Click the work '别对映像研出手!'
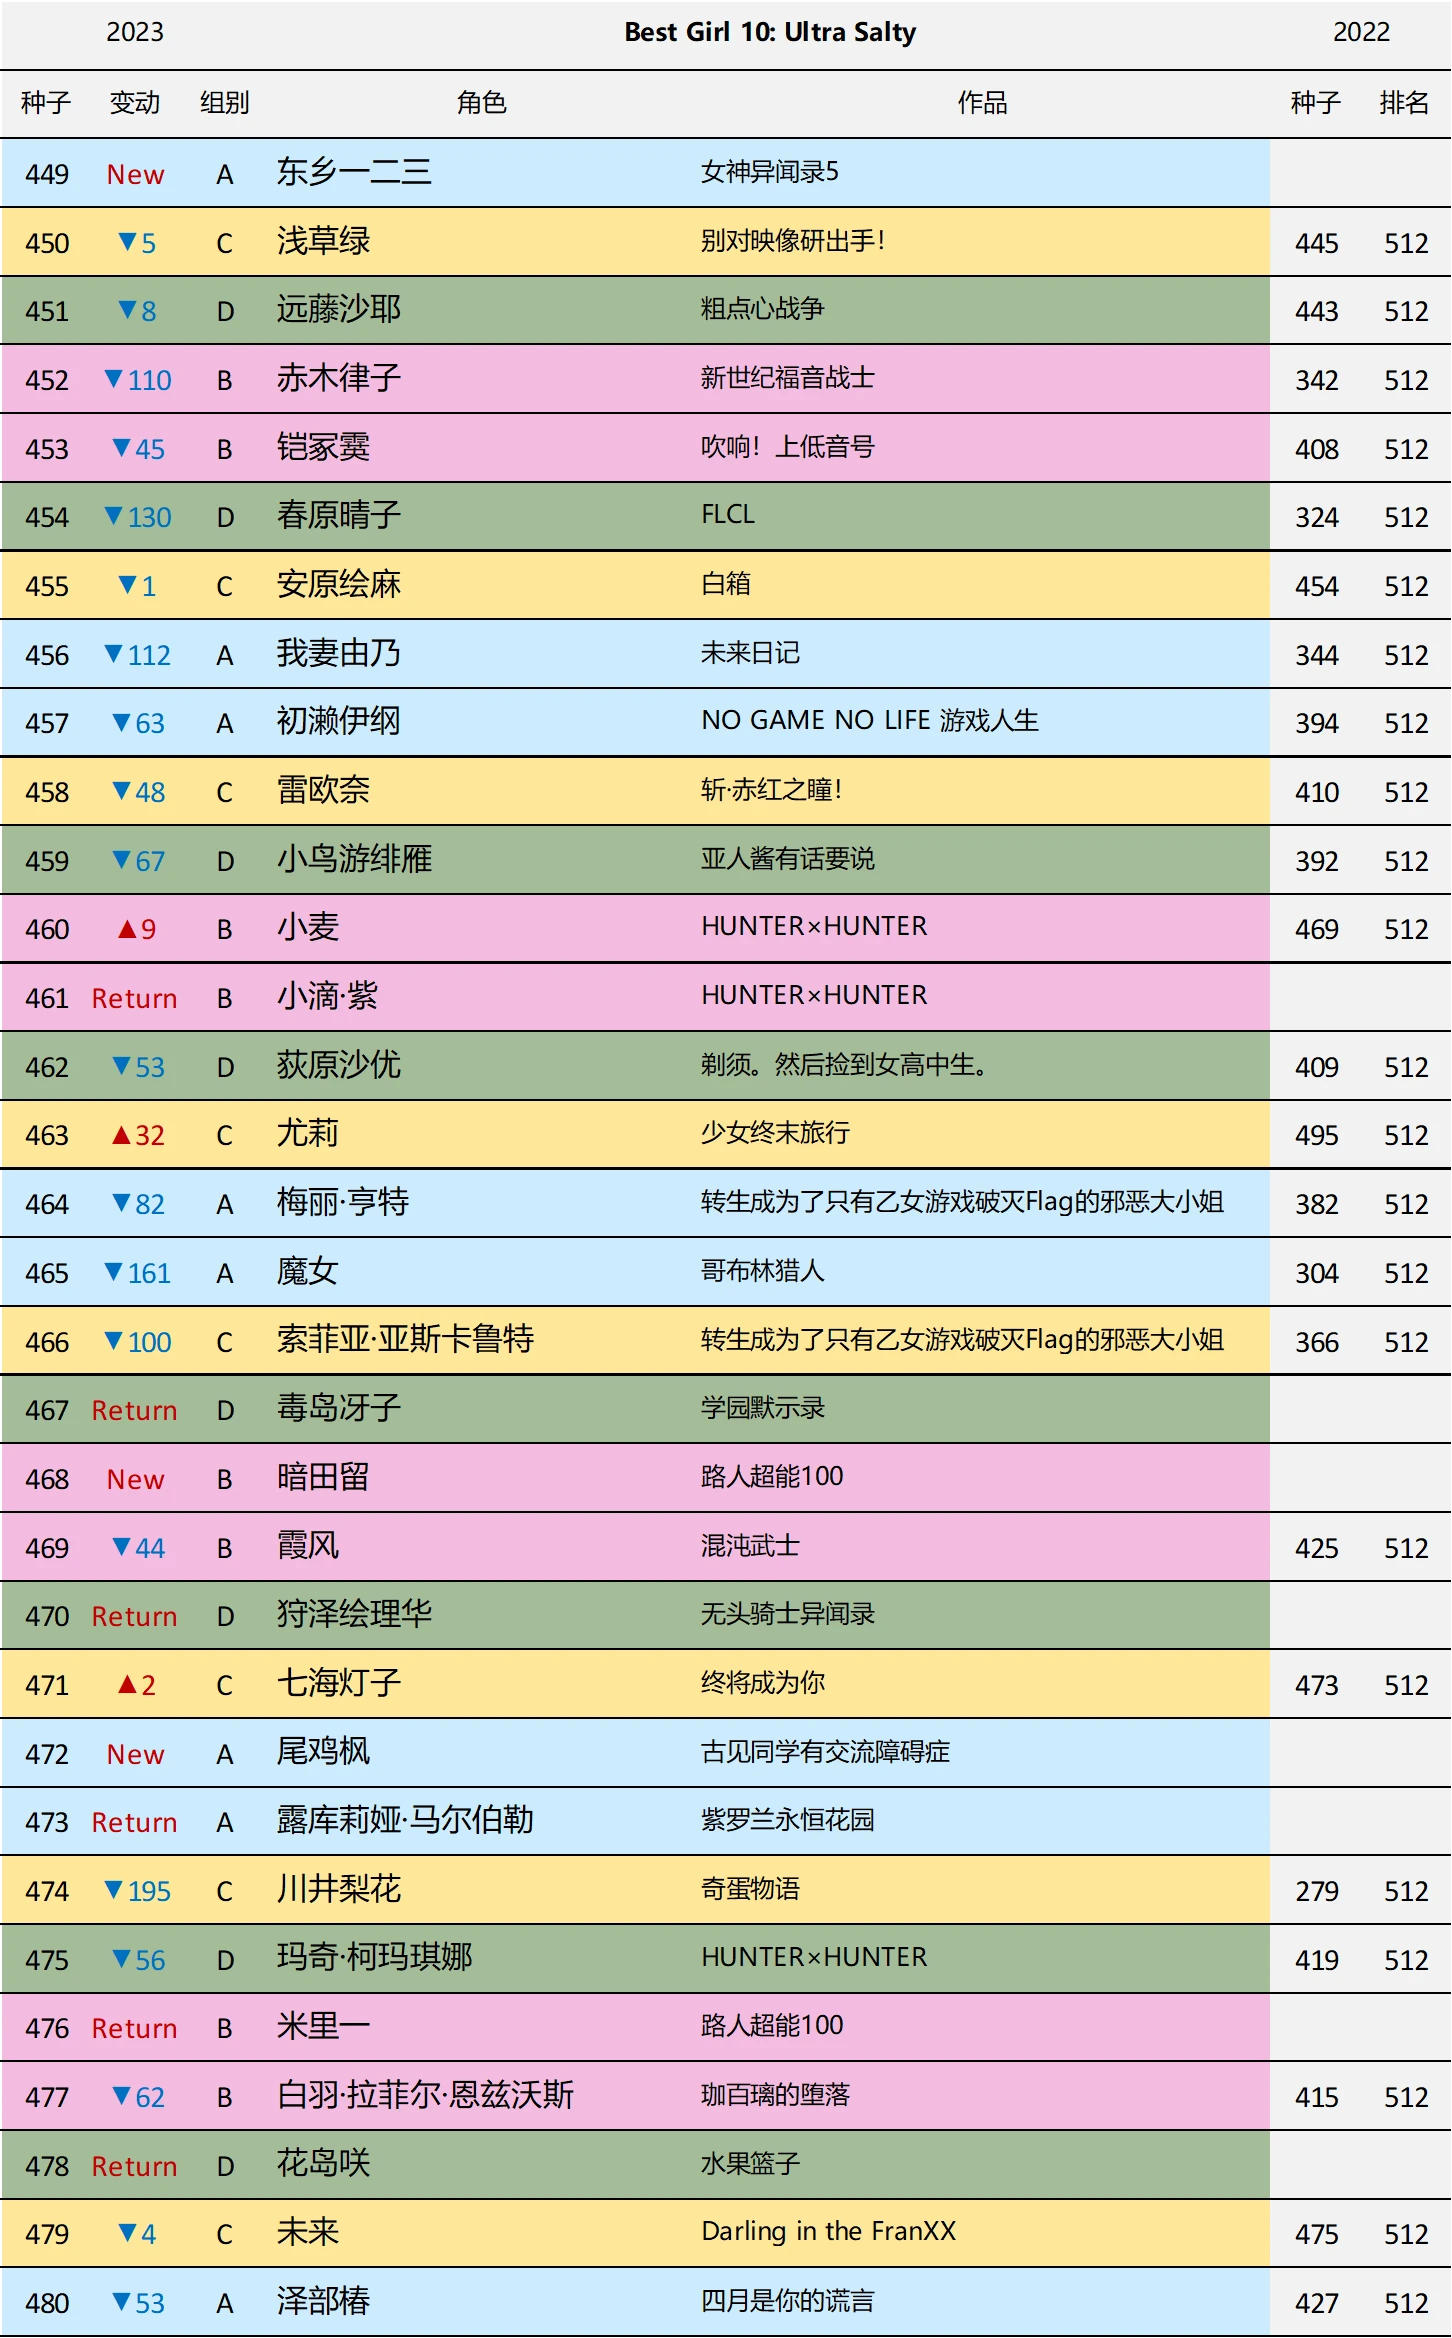This screenshot has width=1452, height=2338. [793, 241]
